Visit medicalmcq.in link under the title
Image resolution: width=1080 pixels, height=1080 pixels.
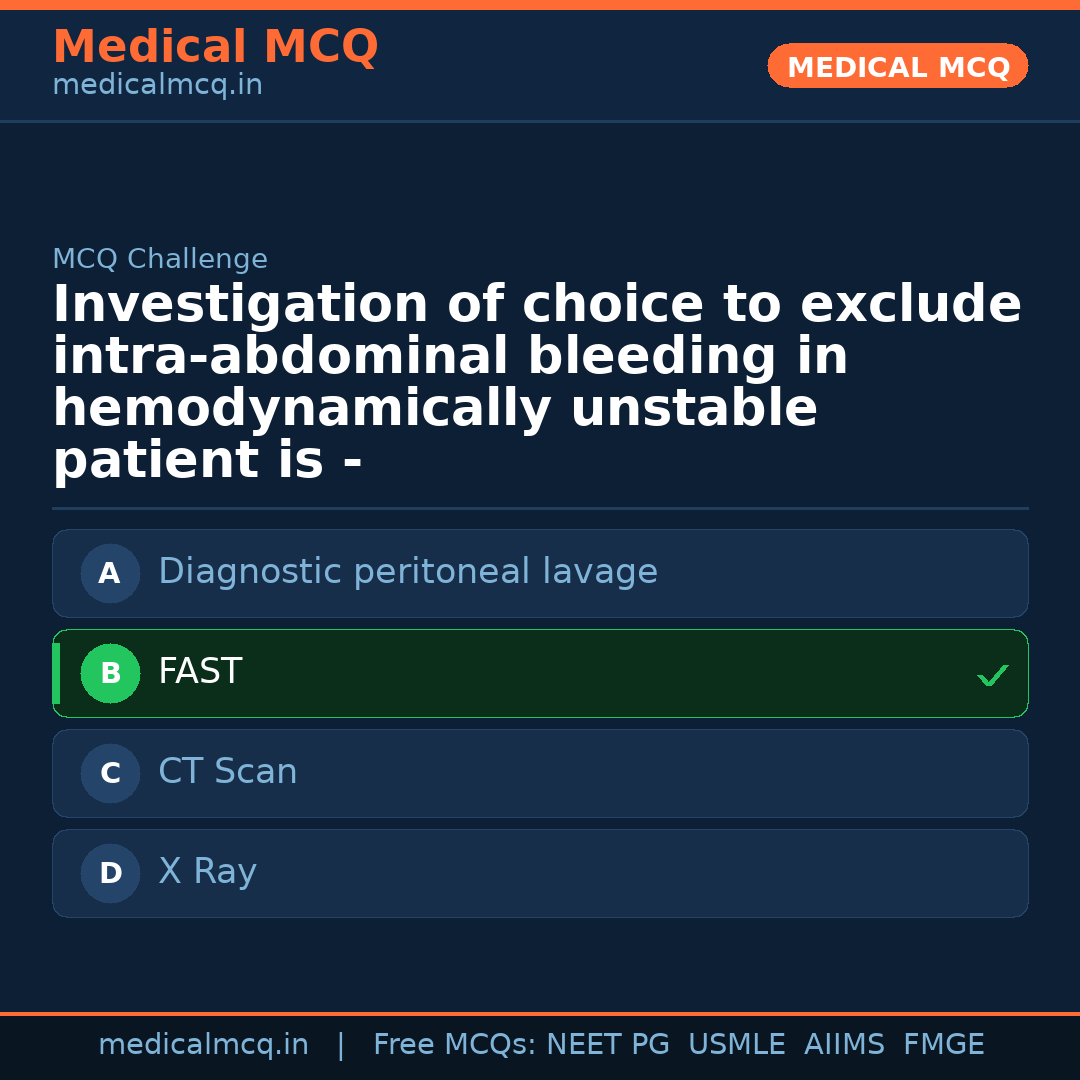point(157,86)
